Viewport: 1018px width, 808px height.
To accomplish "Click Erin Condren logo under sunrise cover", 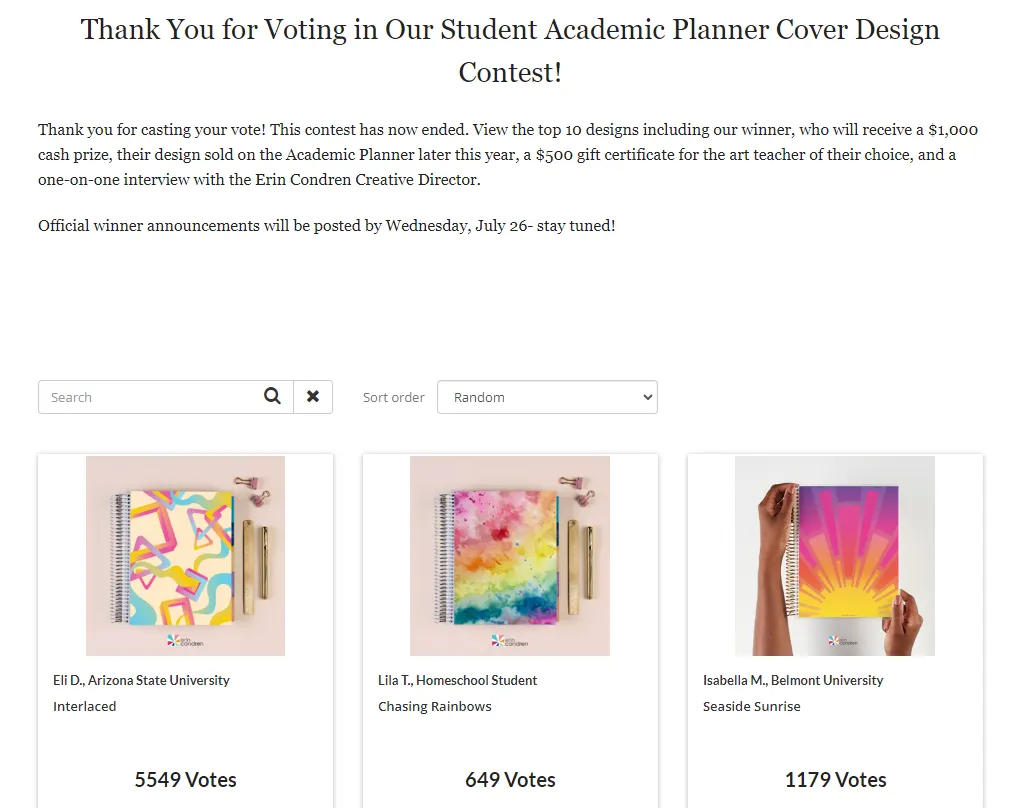I will click(843, 641).
